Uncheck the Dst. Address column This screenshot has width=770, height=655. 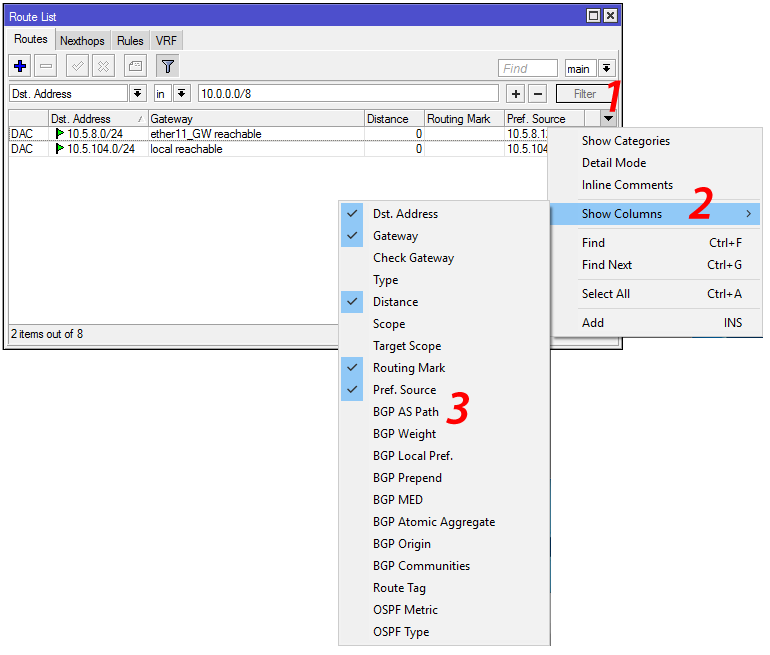(x=405, y=214)
